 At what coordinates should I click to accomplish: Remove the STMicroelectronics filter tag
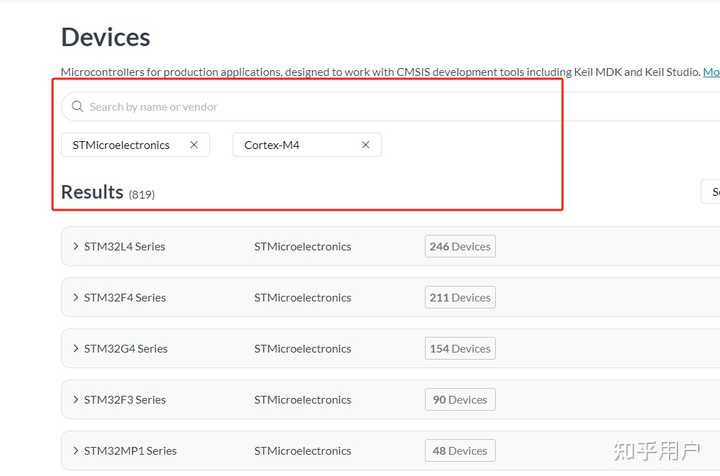click(x=194, y=145)
